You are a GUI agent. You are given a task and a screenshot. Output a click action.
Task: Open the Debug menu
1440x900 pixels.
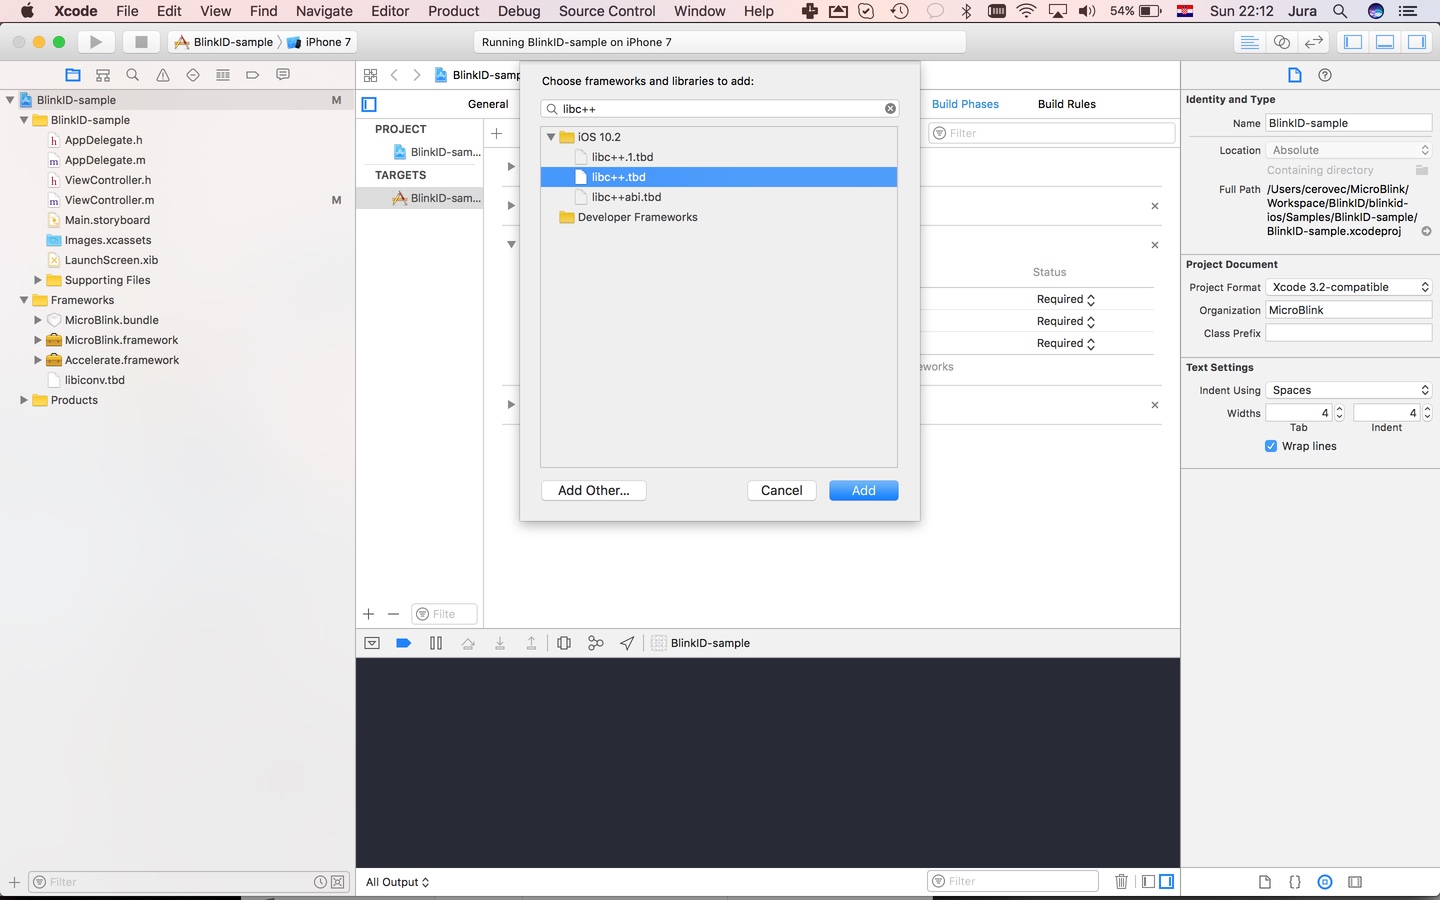(x=519, y=11)
